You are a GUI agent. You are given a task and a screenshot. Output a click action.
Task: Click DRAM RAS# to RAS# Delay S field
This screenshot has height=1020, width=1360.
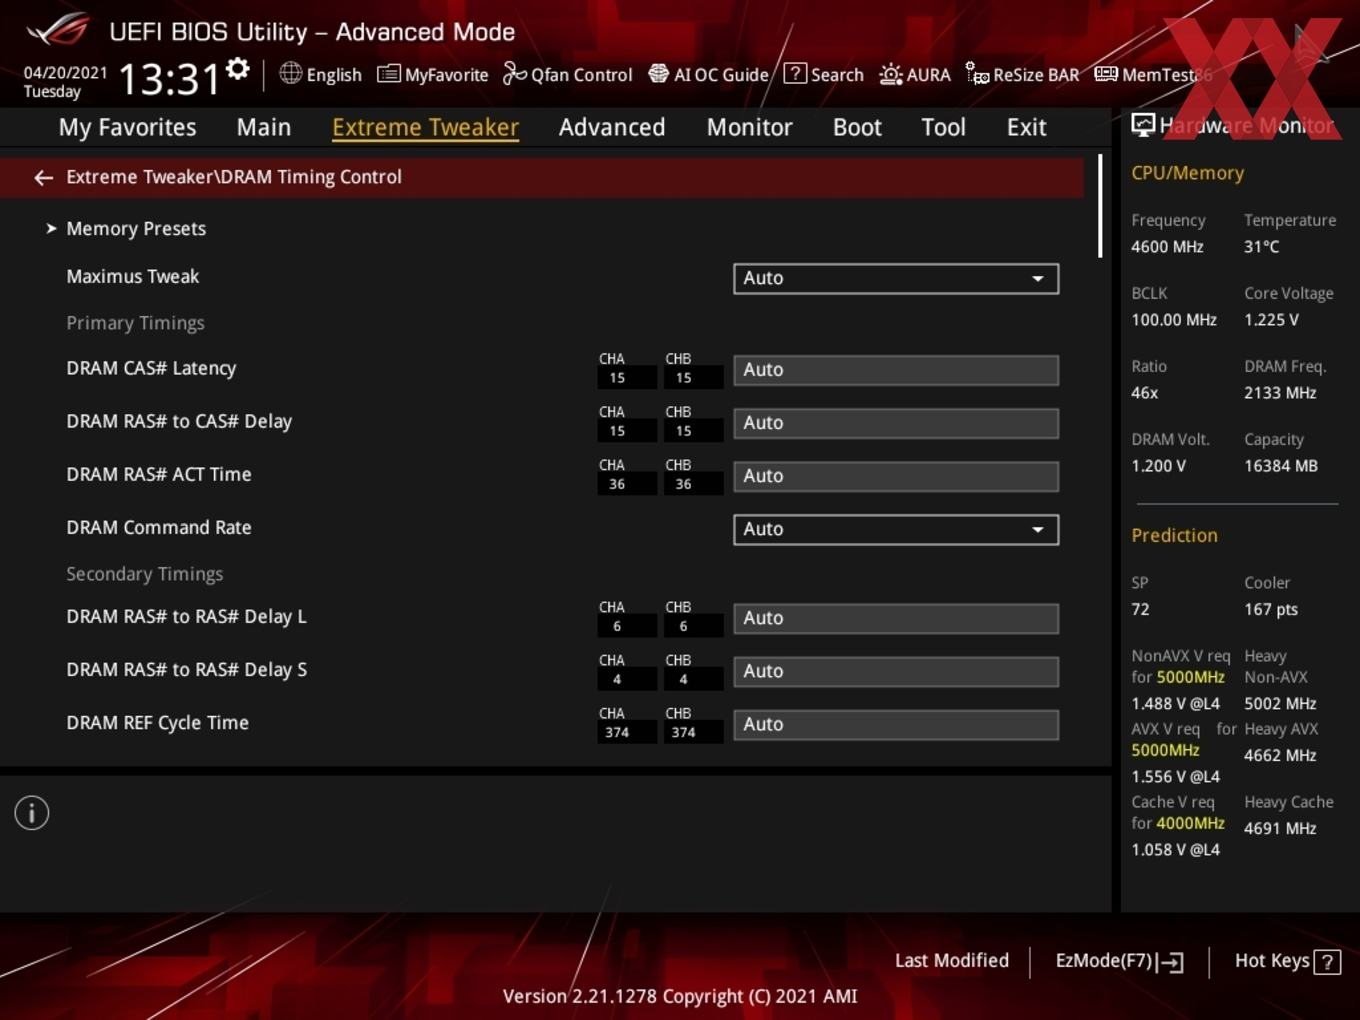coord(896,671)
